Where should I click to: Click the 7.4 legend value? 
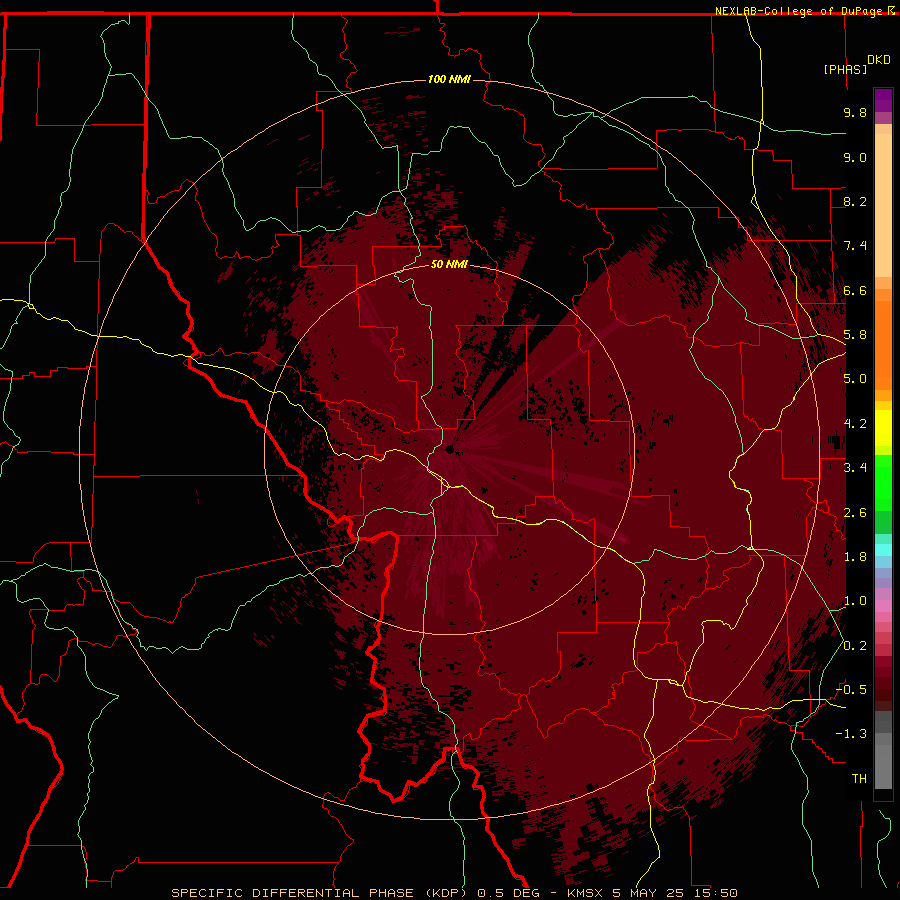pyautogui.click(x=855, y=246)
